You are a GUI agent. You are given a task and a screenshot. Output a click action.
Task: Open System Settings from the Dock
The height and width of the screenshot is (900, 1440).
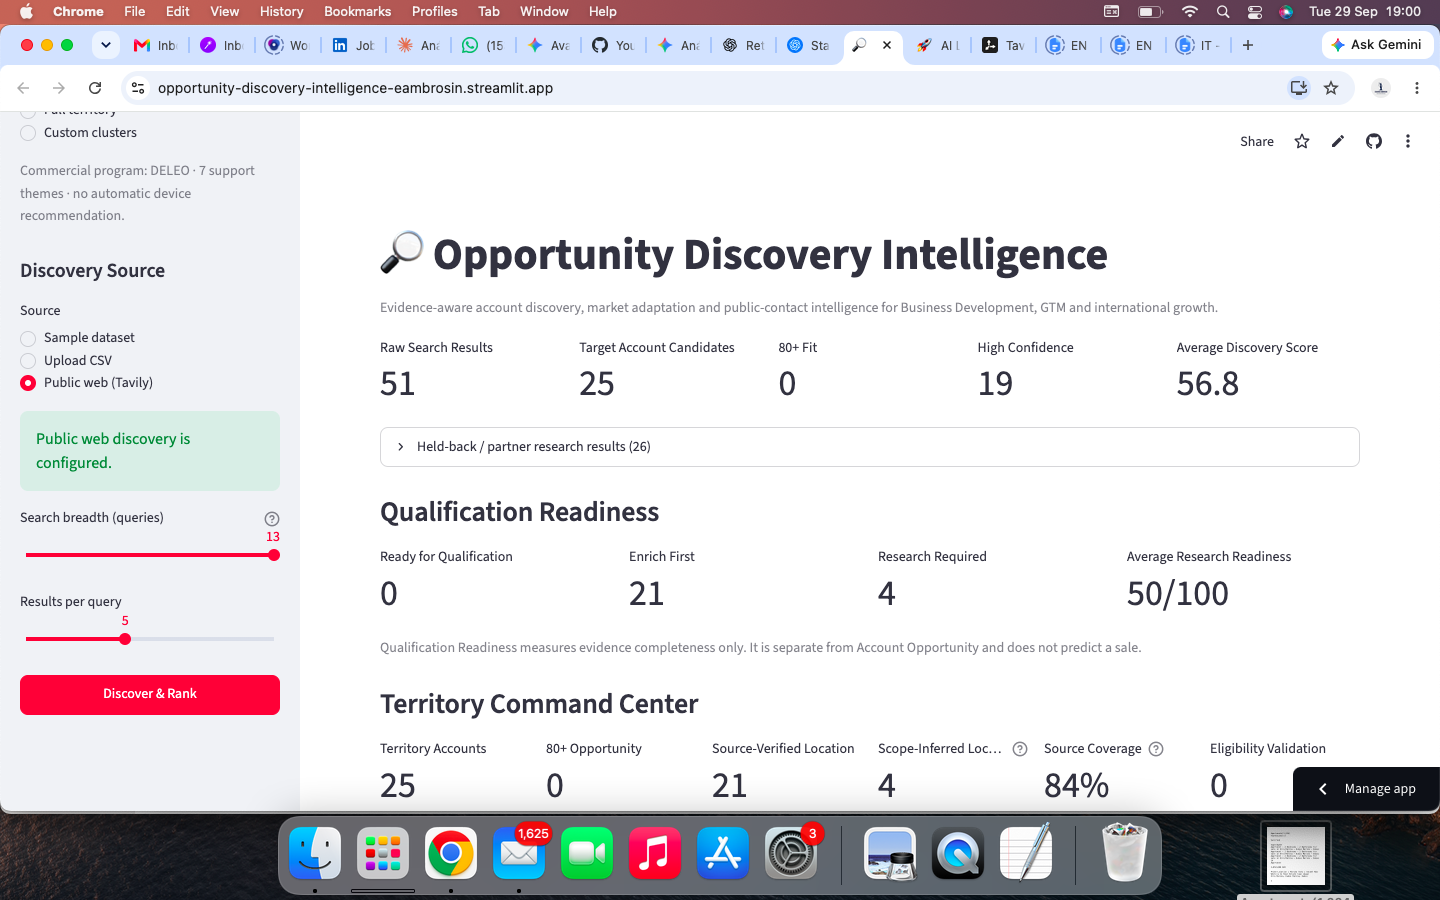tap(791, 853)
